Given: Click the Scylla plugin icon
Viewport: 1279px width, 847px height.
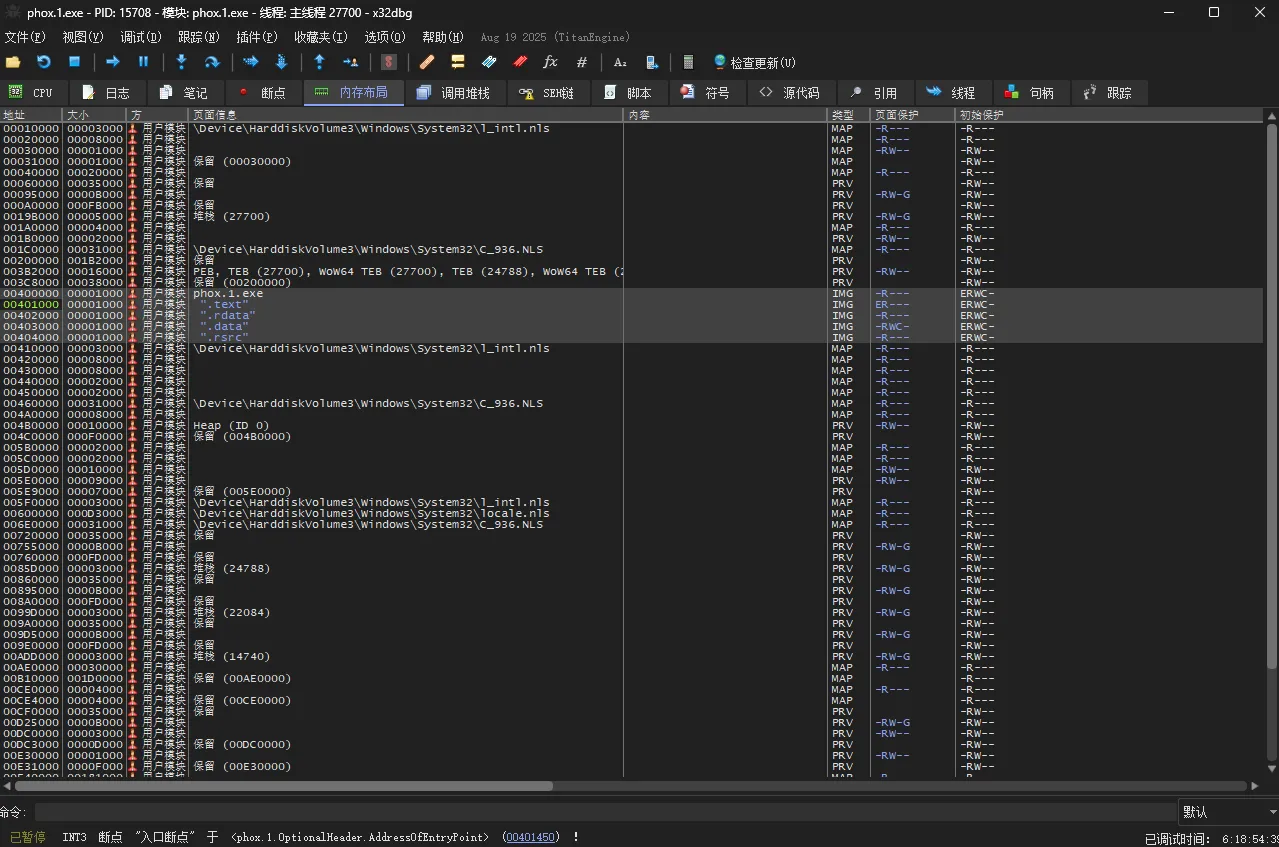Looking at the screenshot, I should click(389, 62).
